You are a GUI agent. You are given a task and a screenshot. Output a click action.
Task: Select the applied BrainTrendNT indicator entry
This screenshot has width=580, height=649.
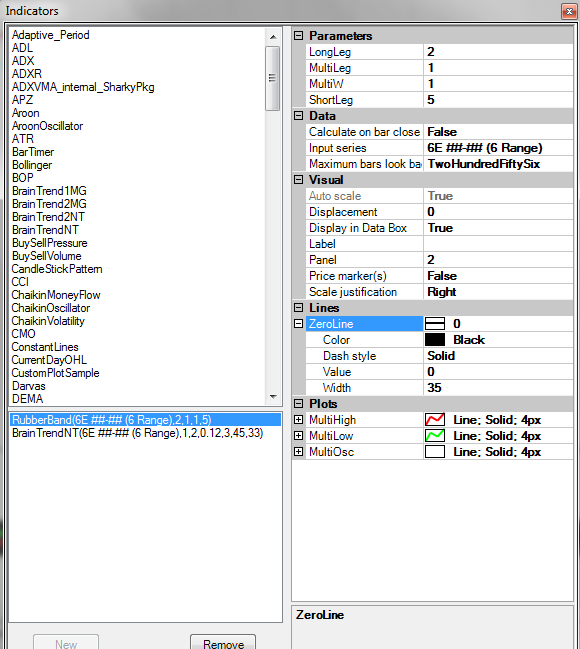145,433
